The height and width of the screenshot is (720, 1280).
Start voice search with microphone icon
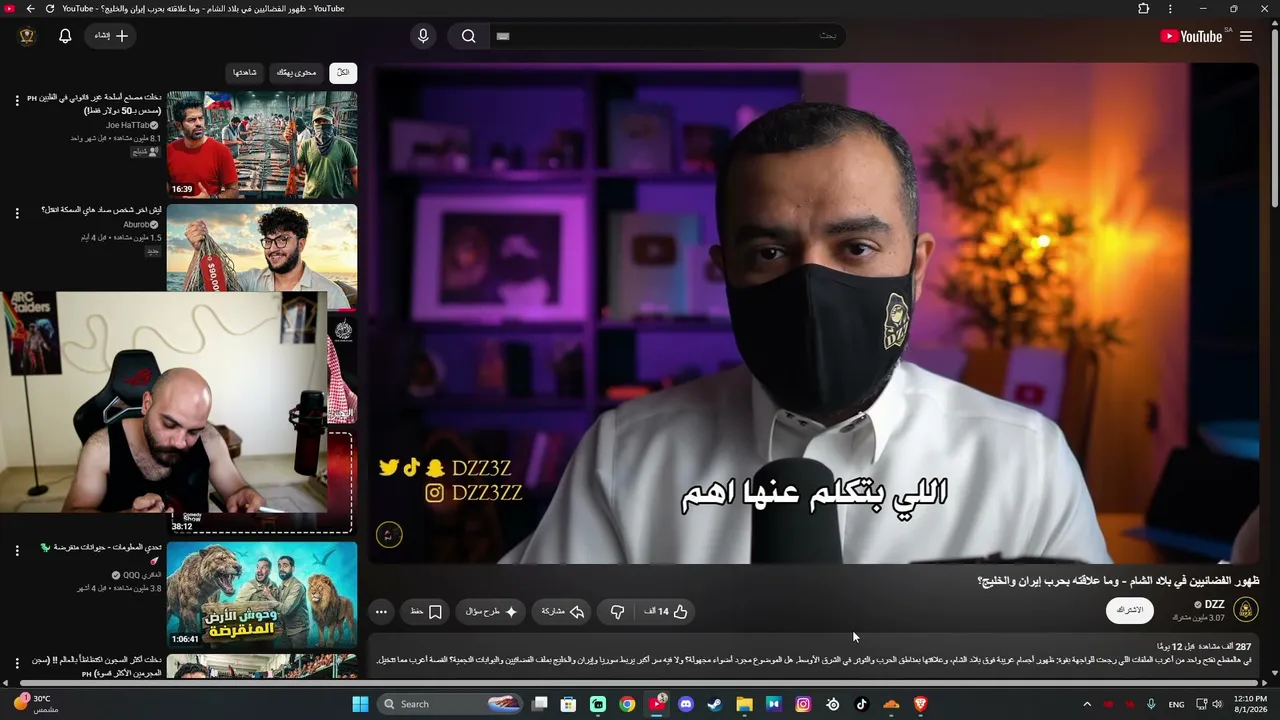click(423, 36)
